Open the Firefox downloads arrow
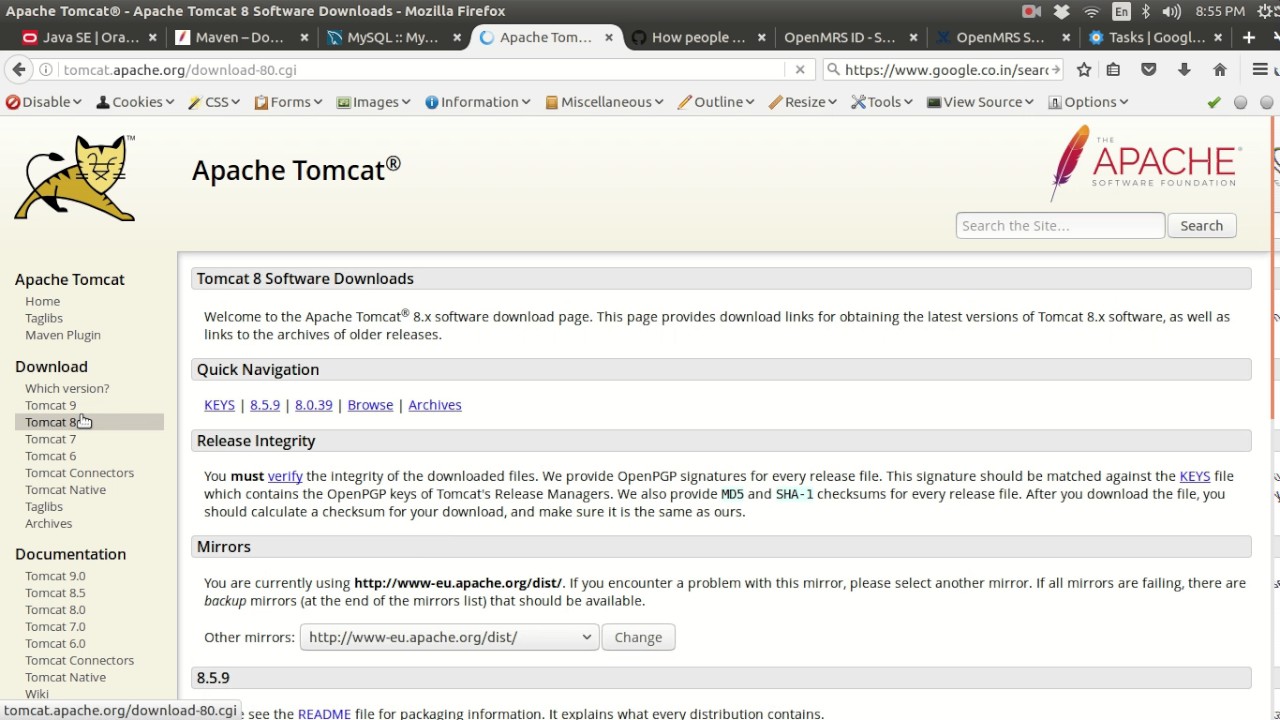1280x720 pixels. pyautogui.click(x=1184, y=70)
